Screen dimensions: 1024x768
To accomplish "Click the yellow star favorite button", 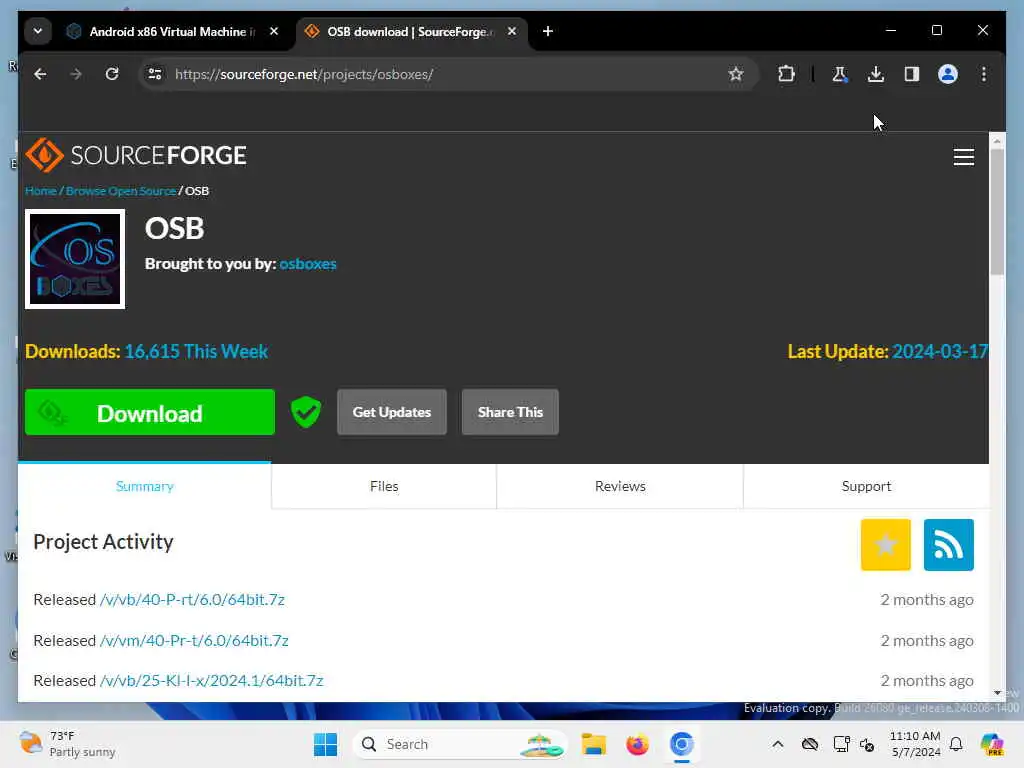I will pos(886,545).
